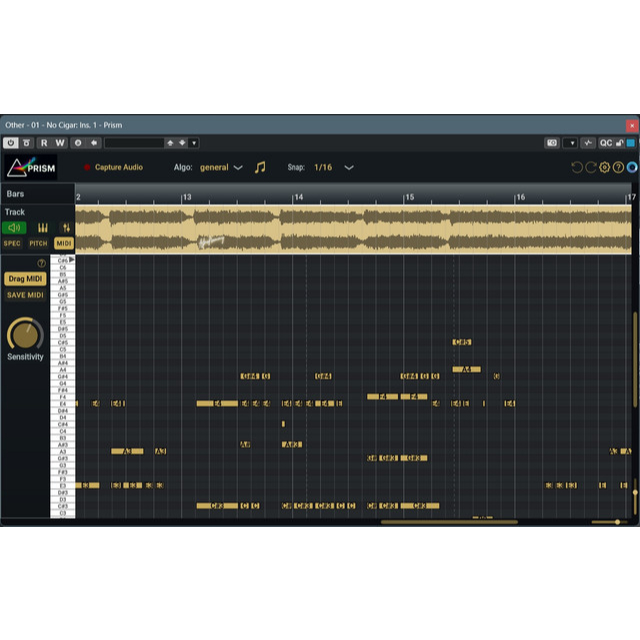
Task: Click the A/B compare circle icon
Action: click(x=78, y=143)
